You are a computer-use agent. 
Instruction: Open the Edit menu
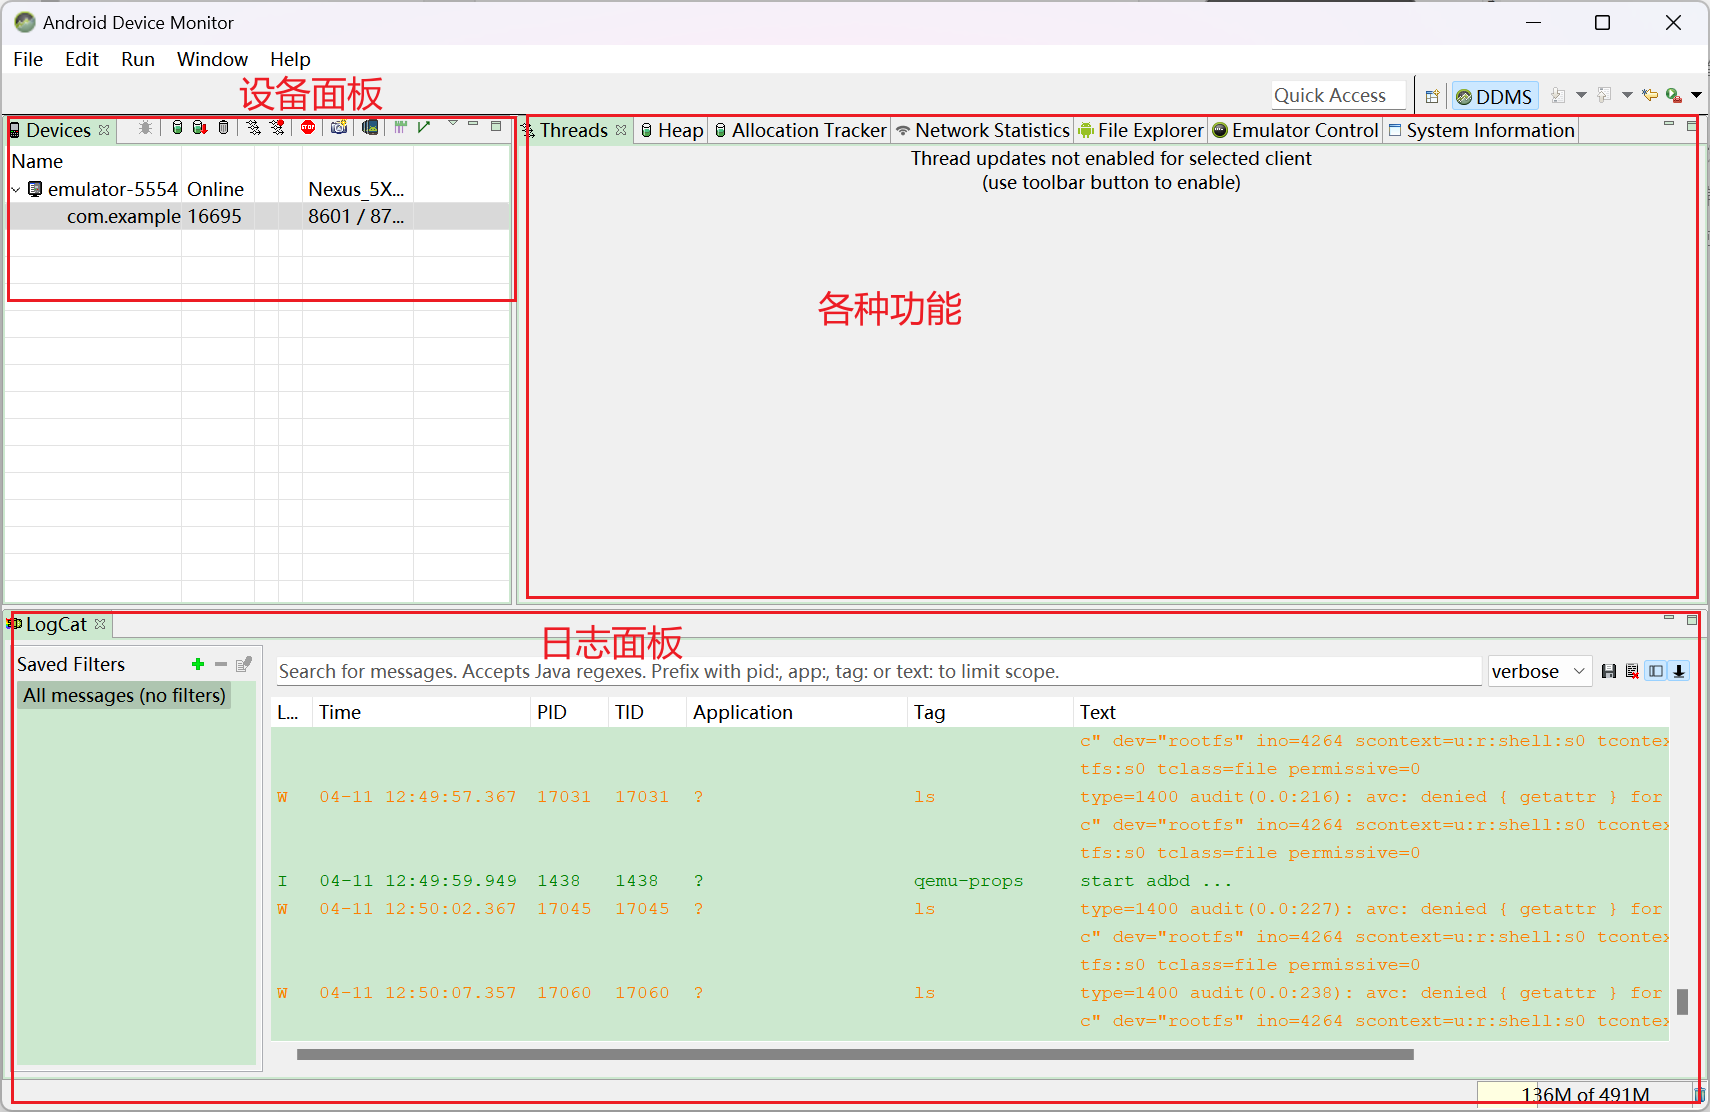click(x=82, y=59)
